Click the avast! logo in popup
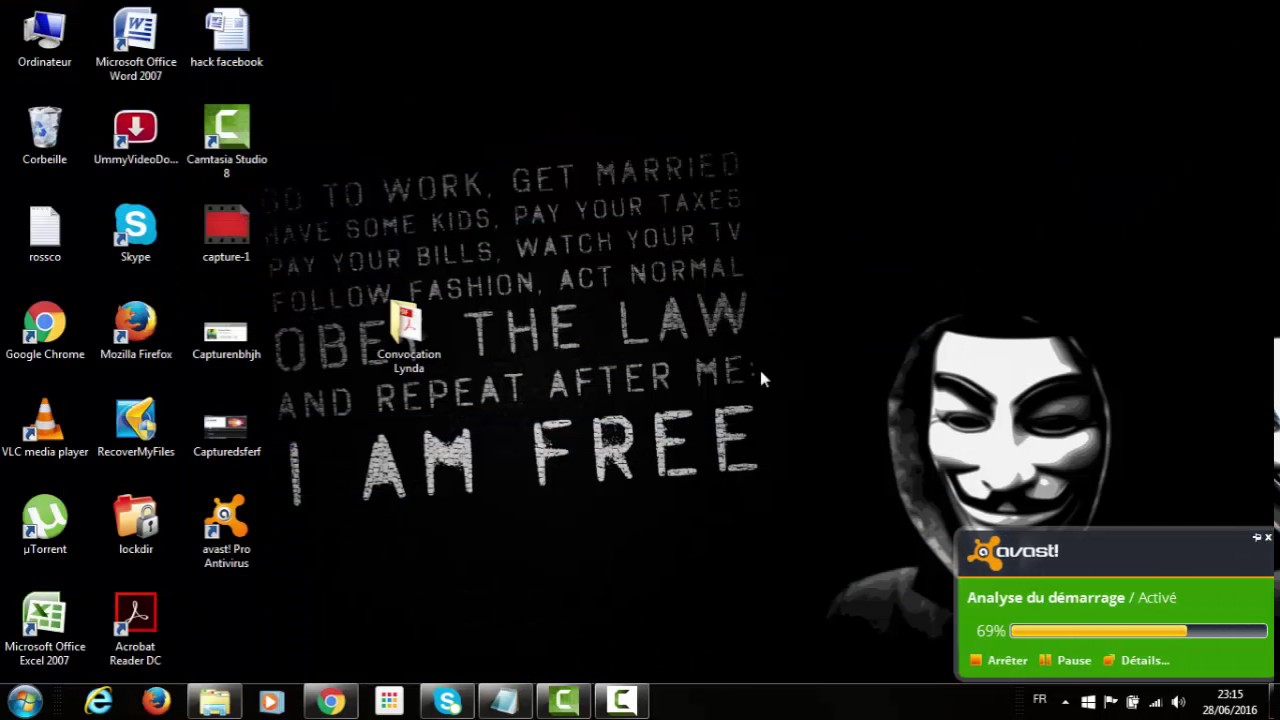The image size is (1280, 720). 1014,552
